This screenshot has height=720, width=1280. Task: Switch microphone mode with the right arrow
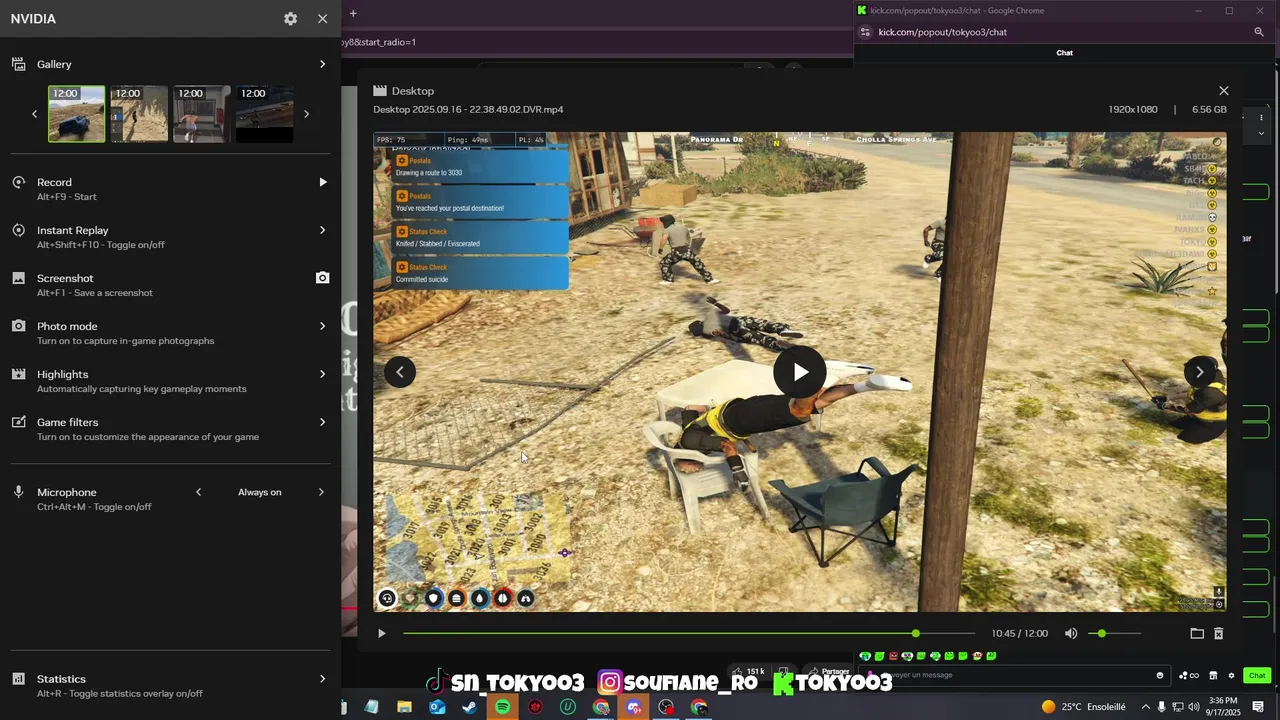[x=321, y=492]
